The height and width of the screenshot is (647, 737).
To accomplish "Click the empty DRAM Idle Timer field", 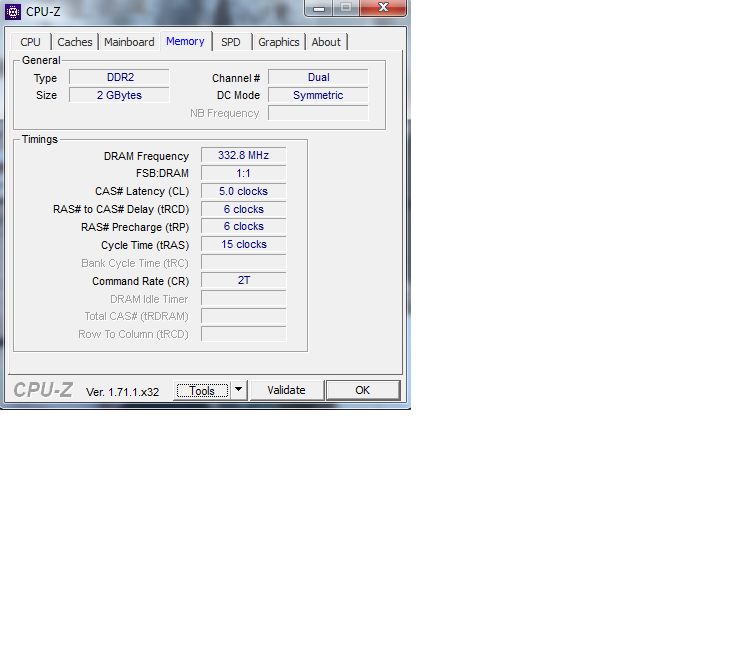I will [243, 298].
